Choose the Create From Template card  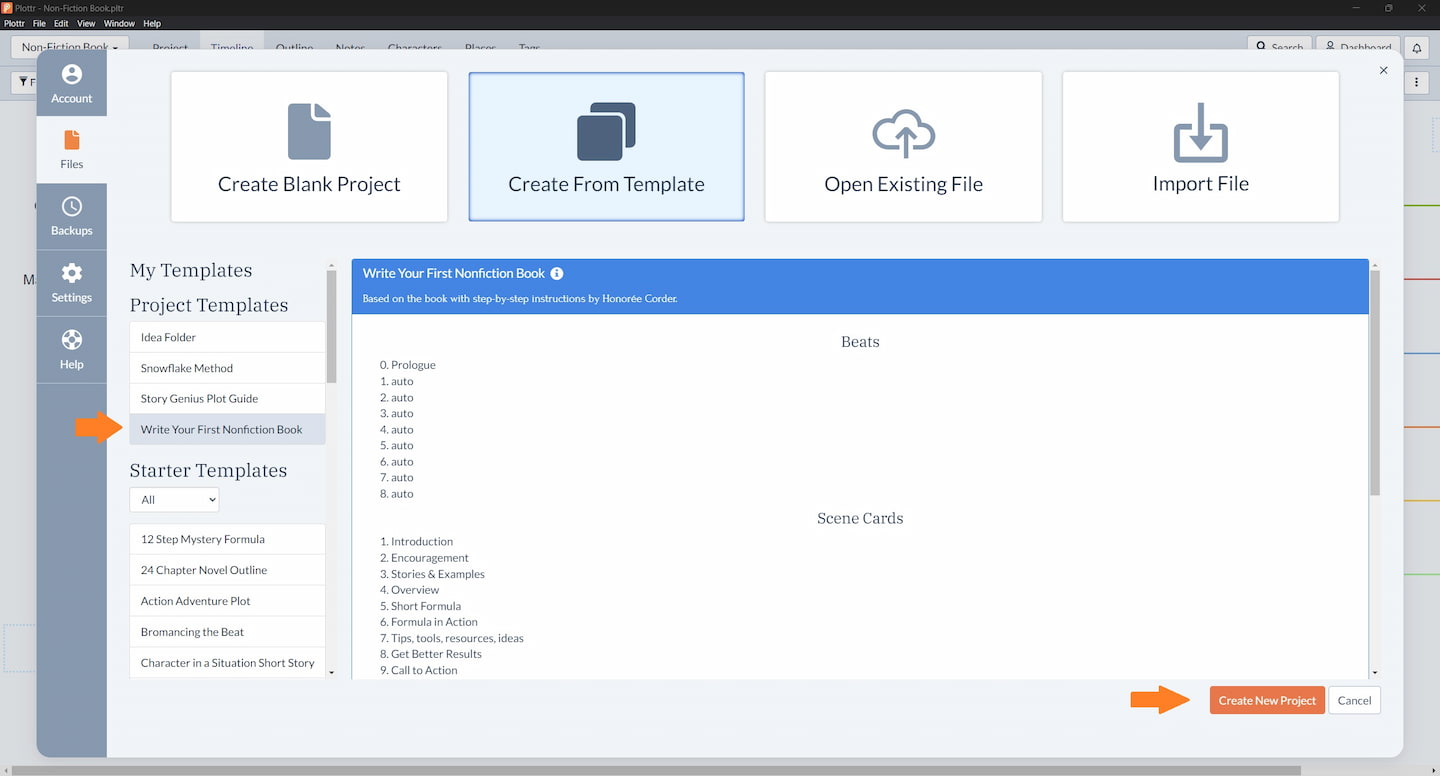click(x=606, y=146)
